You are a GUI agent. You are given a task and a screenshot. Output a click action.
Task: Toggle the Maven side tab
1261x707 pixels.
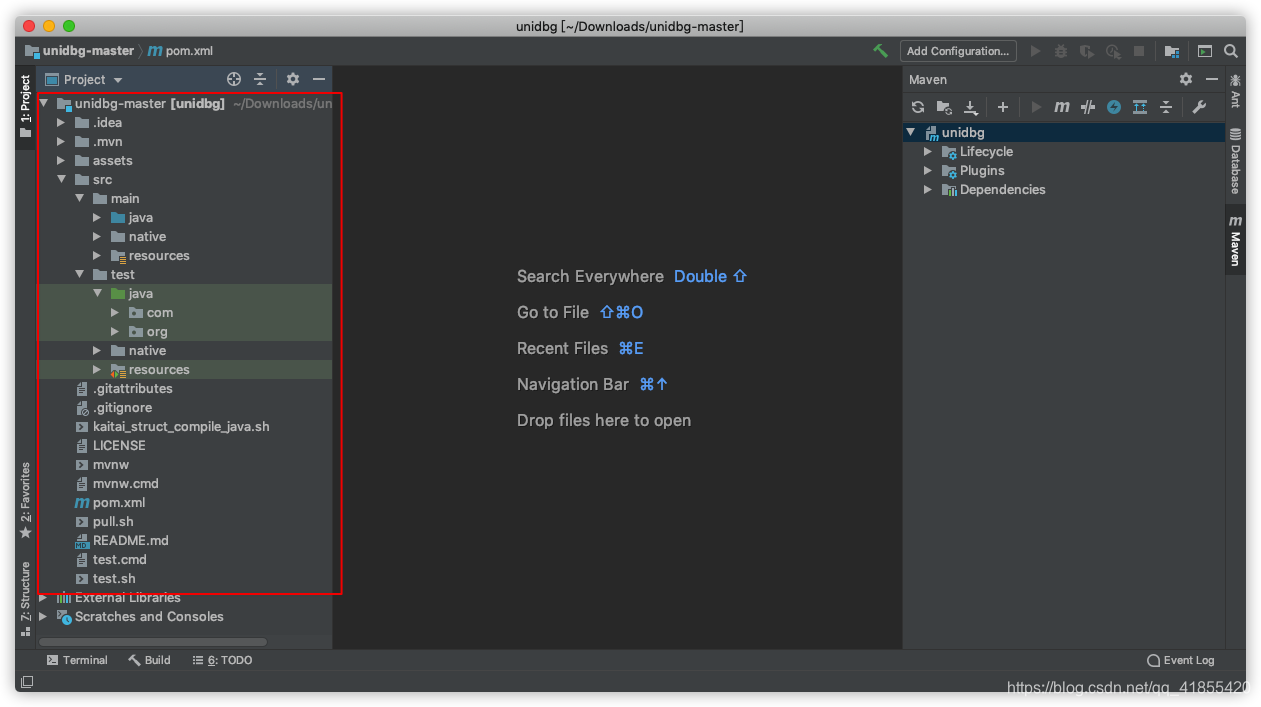click(x=1236, y=240)
